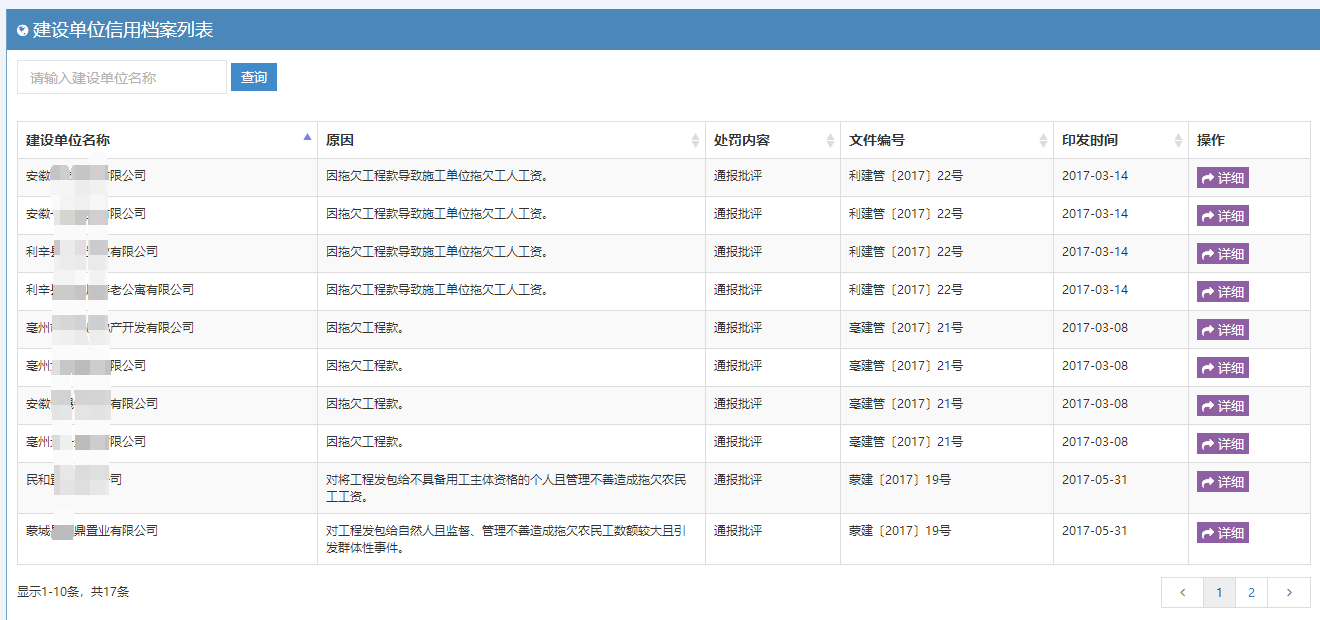Screen dimensions: 1320x620
Task: Click the 查询 search button
Action: [x=254, y=77]
